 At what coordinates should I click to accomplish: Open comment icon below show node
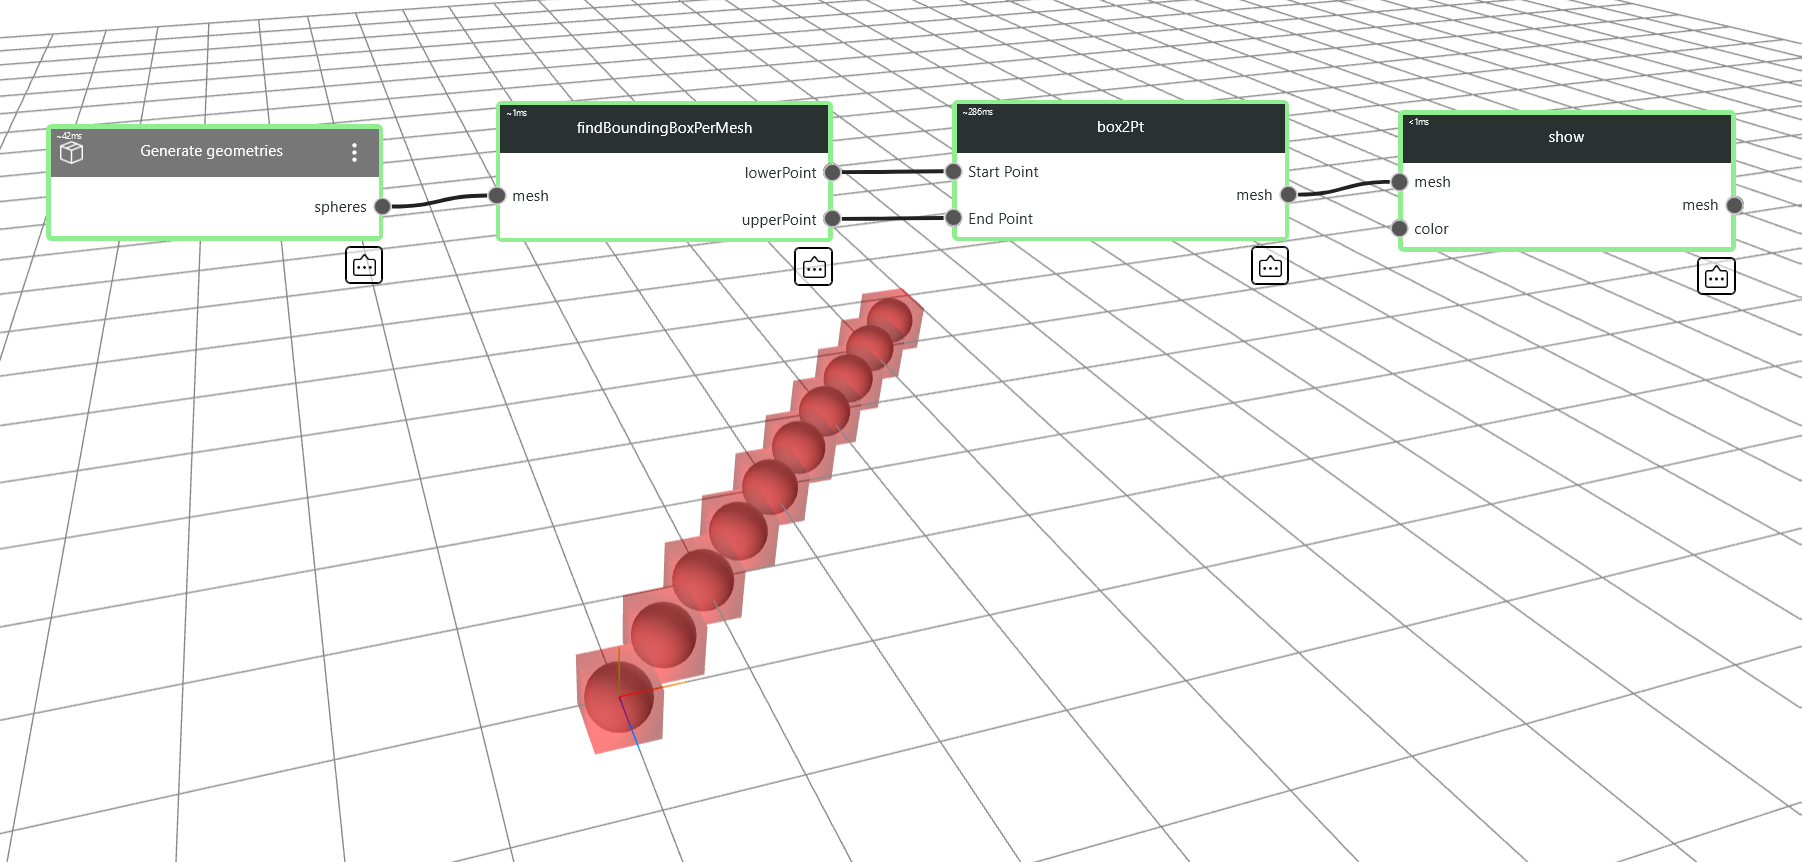click(1716, 276)
